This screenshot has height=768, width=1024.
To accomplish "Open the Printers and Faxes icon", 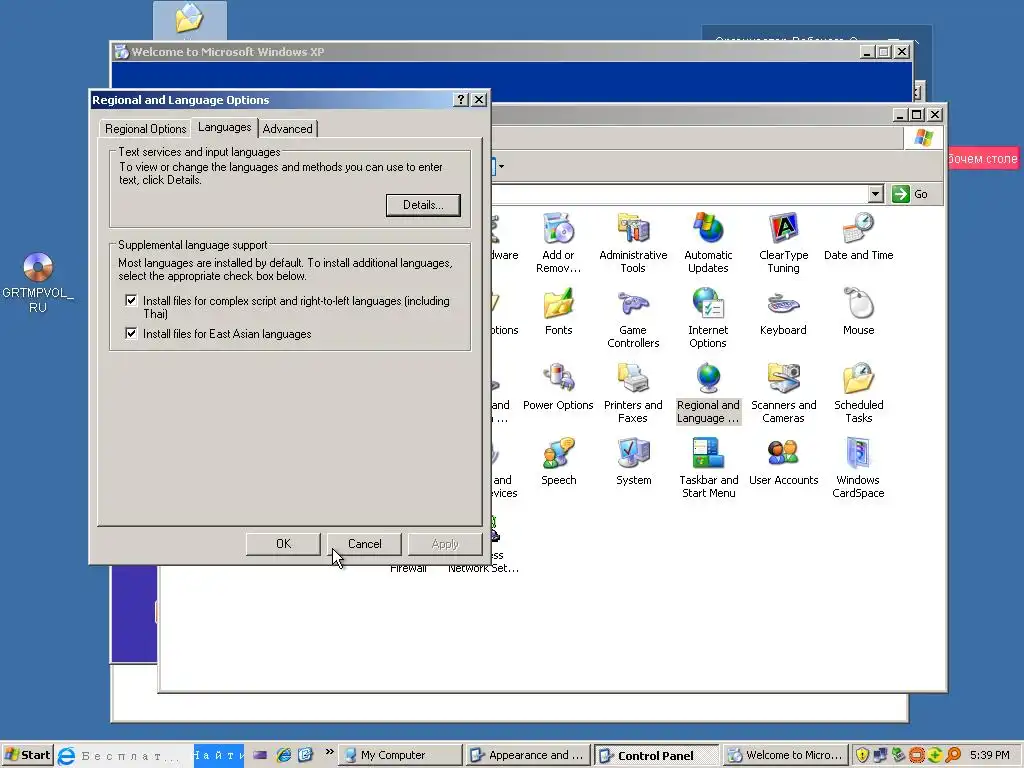I will [633, 392].
